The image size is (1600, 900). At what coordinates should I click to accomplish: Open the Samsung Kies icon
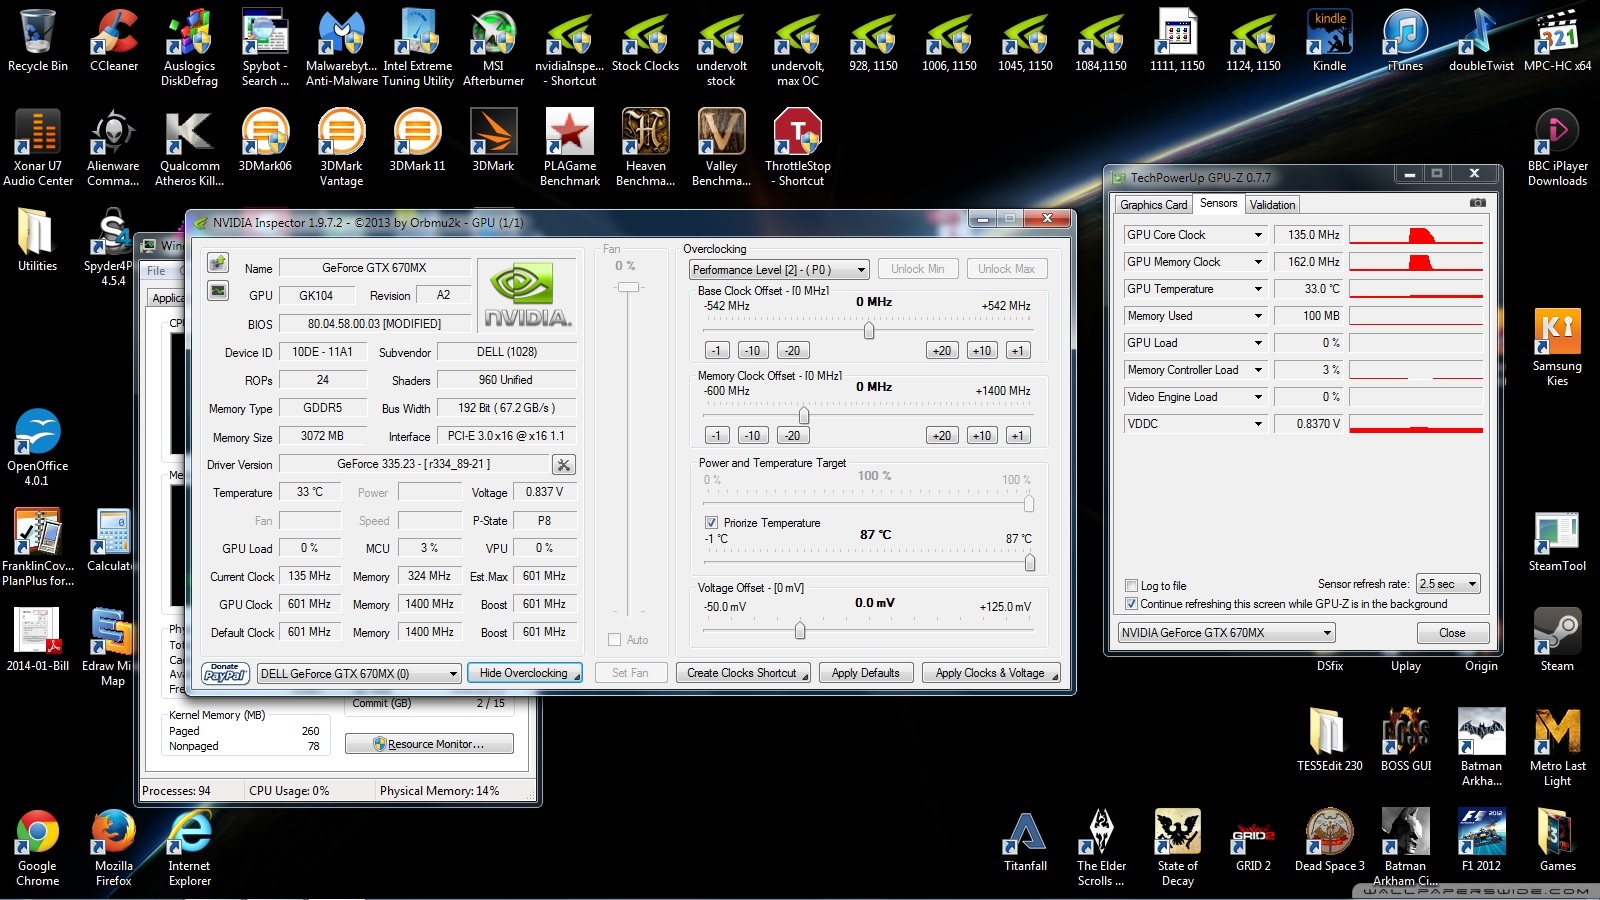coord(1558,348)
